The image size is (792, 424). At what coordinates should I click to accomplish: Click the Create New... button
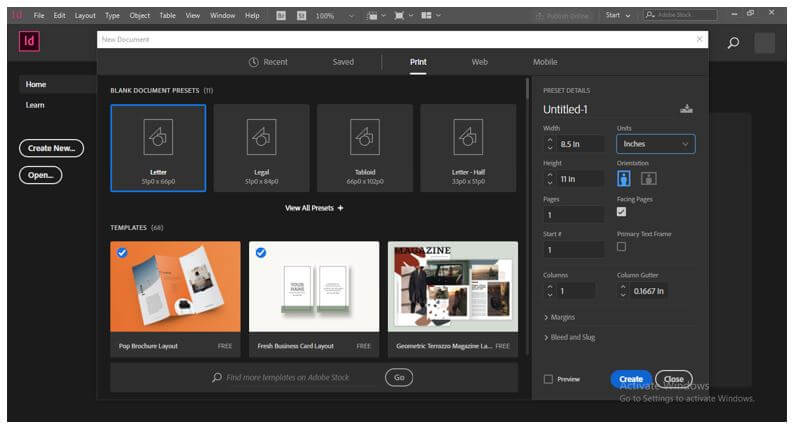[x=52, y=148]
